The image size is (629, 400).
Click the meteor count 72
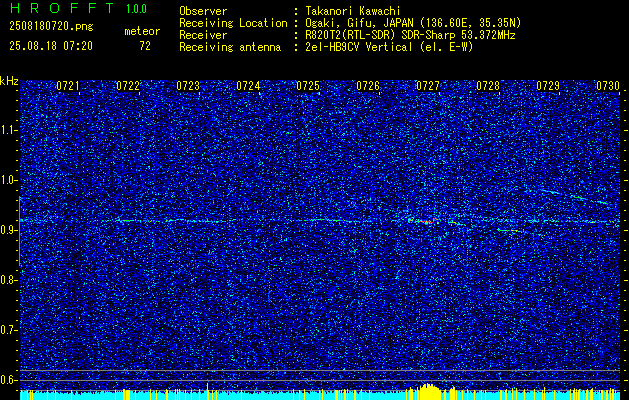coord(145,46)
